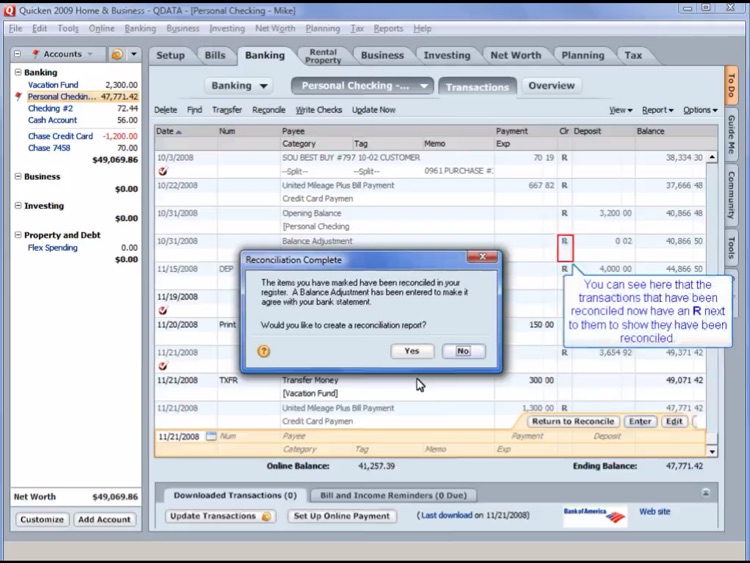Click the help question mark icon in dialog
The width and height of the screenshot is (750, 563).
264,351
